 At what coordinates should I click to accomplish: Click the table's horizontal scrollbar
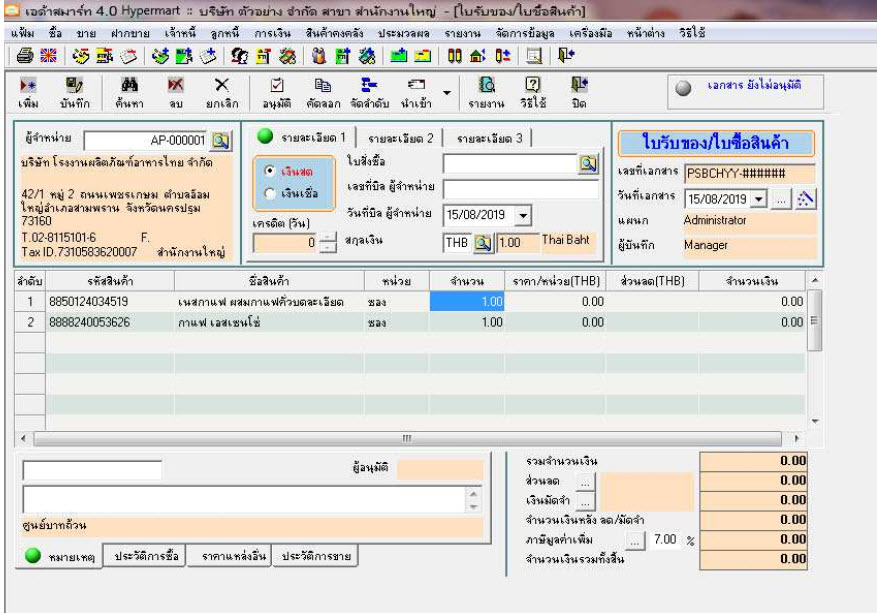click(x=407, y=438)
